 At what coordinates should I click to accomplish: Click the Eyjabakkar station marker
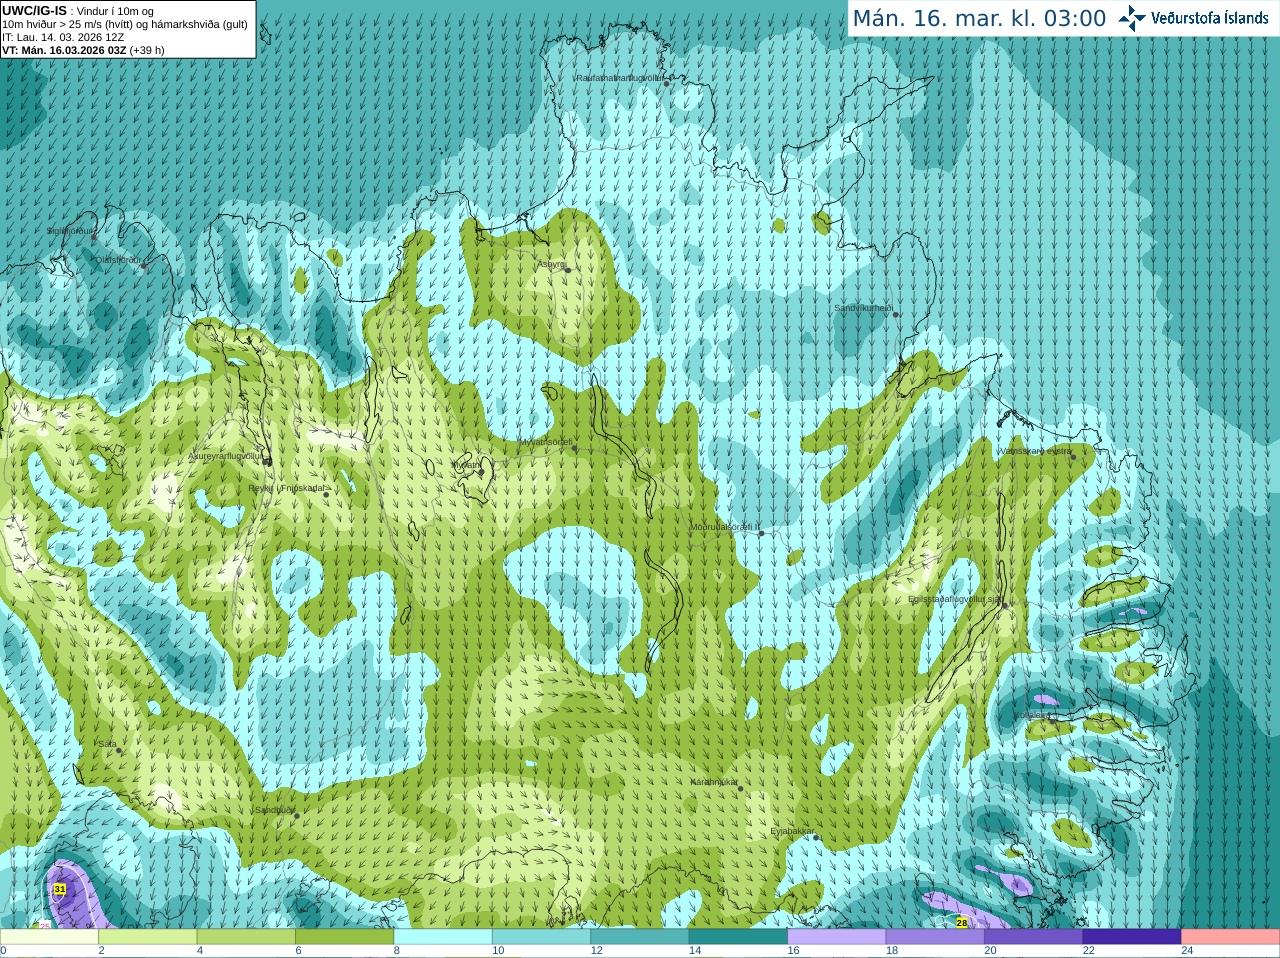tap(817, 837)
